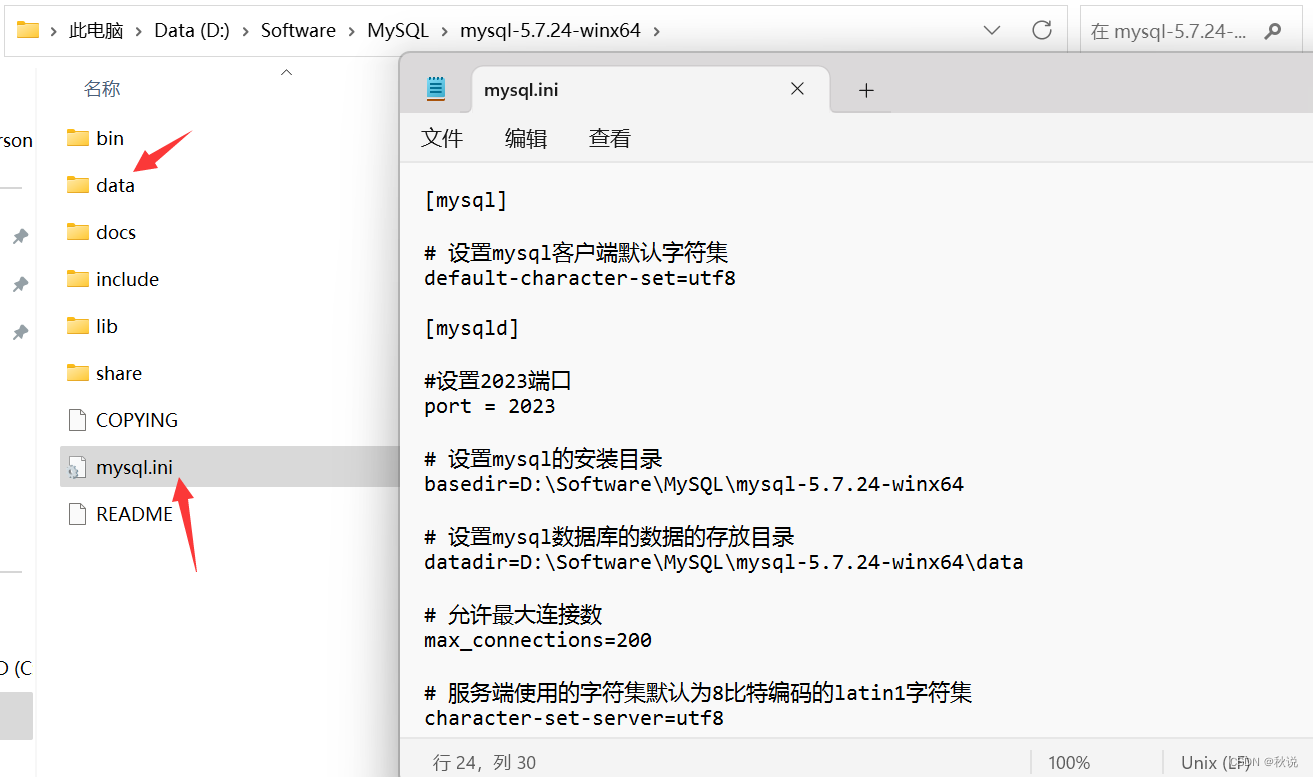Click the address bar folder icon
This screenshot has height=777, width=1313.
coord(28,30)
